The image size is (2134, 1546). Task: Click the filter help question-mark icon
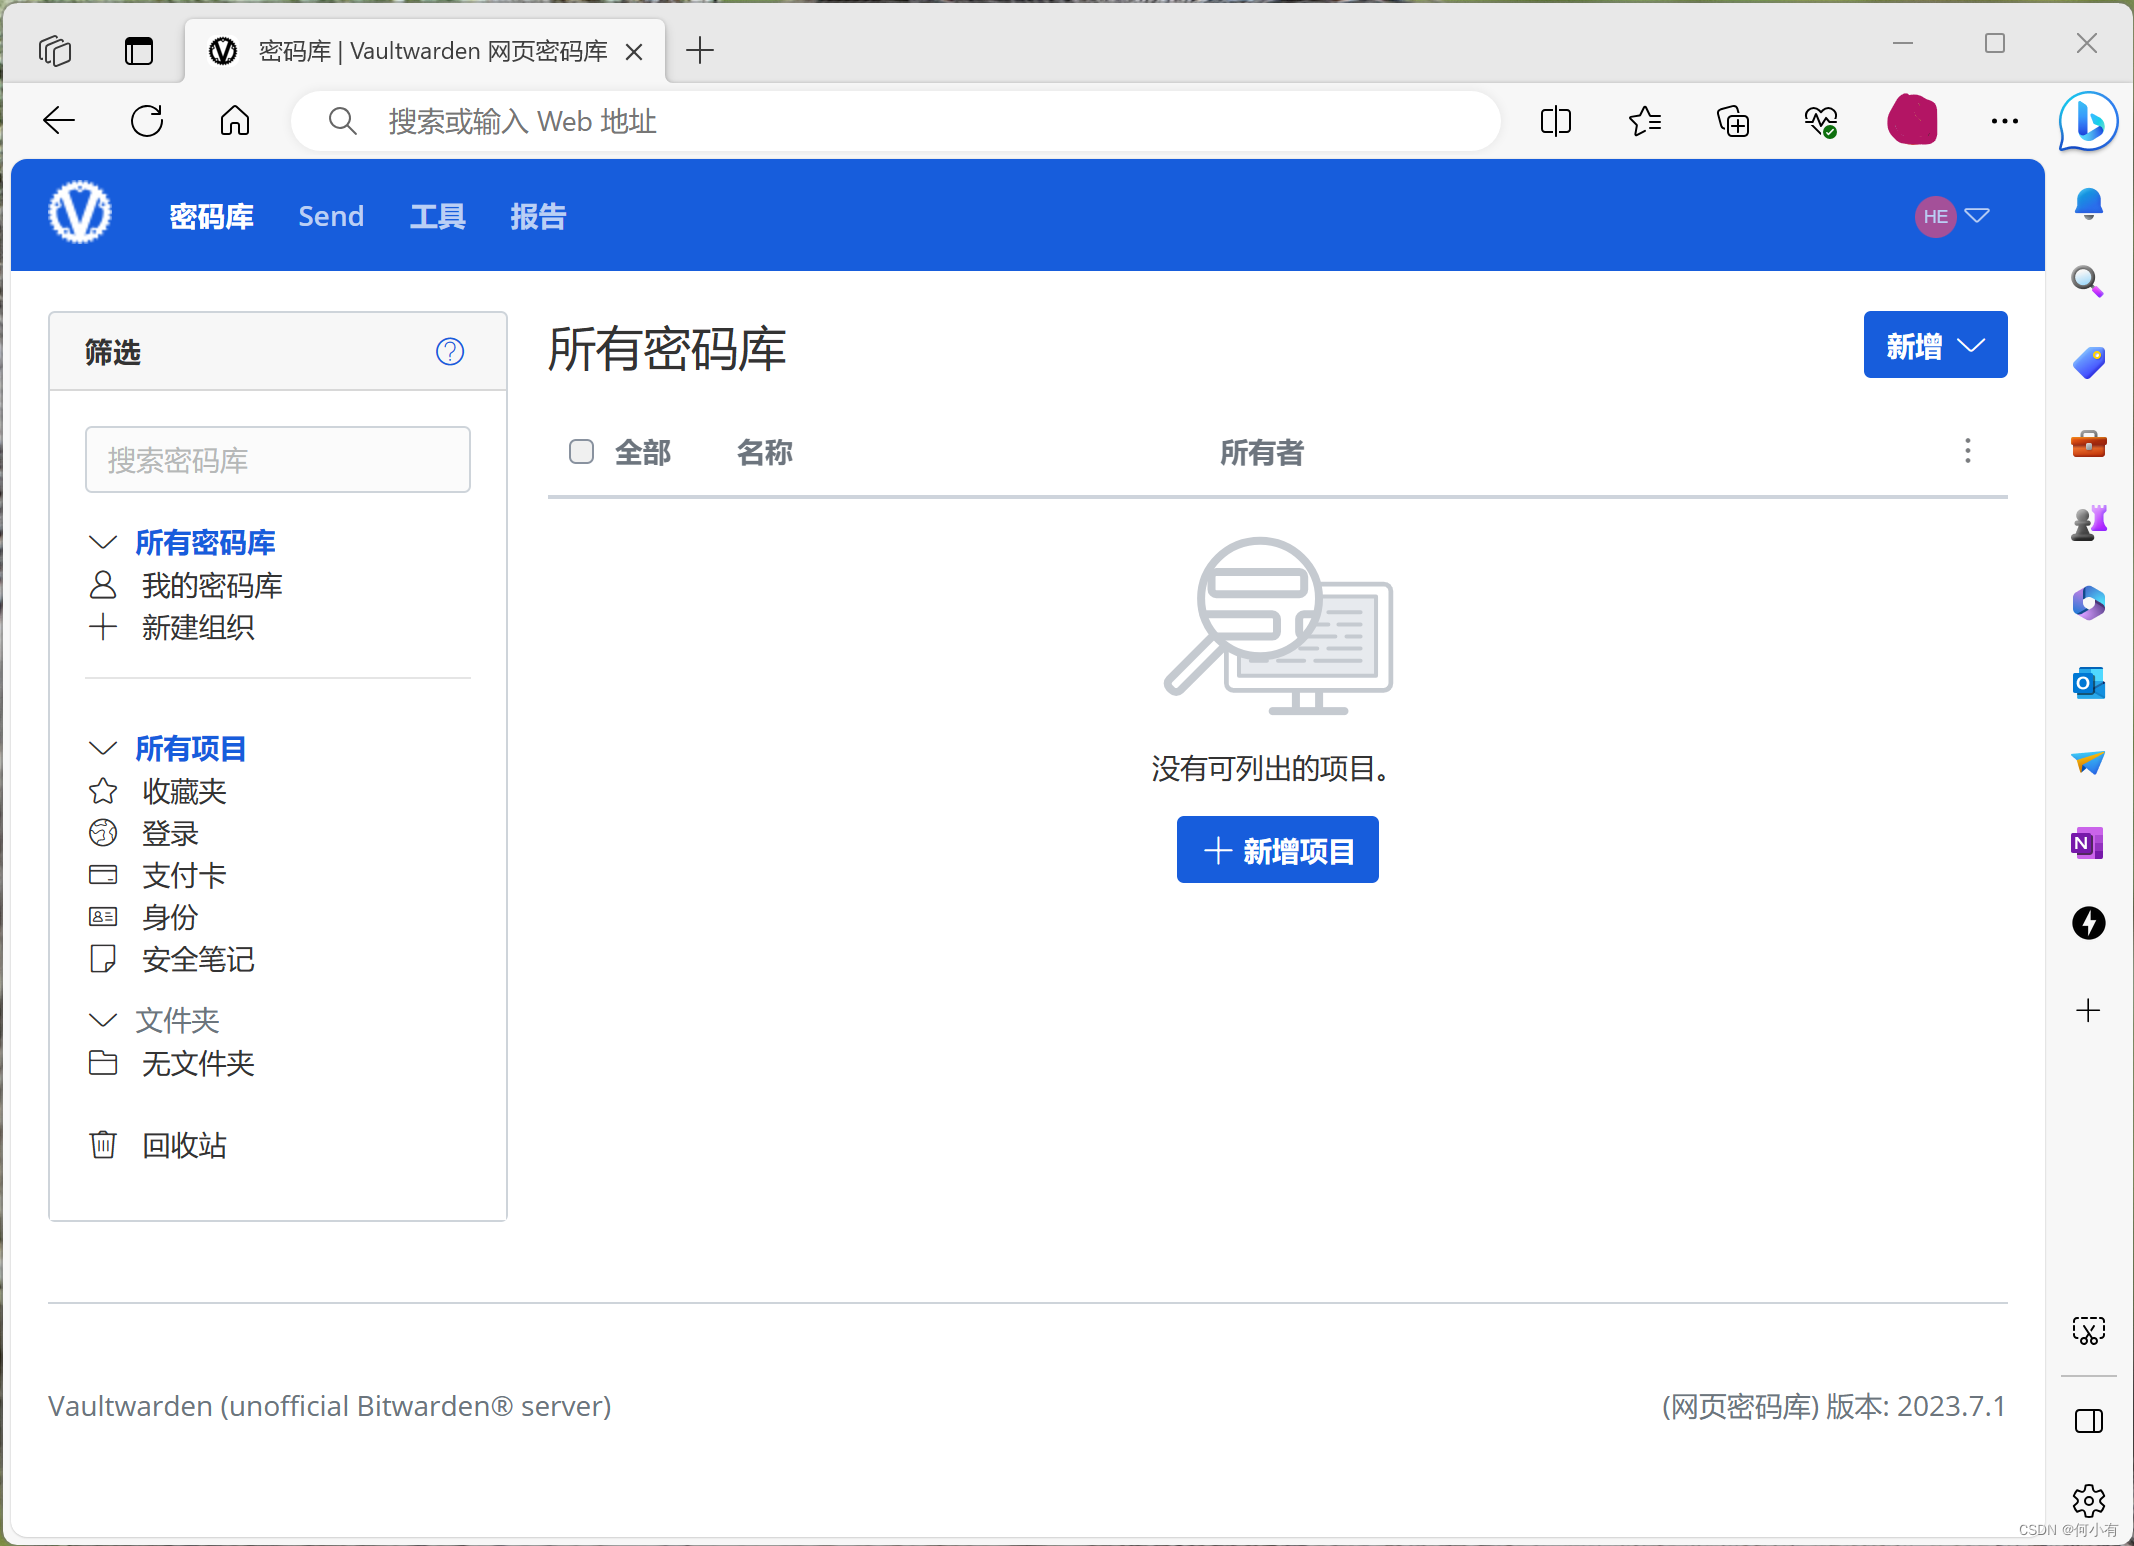click(x=450, y=351)
